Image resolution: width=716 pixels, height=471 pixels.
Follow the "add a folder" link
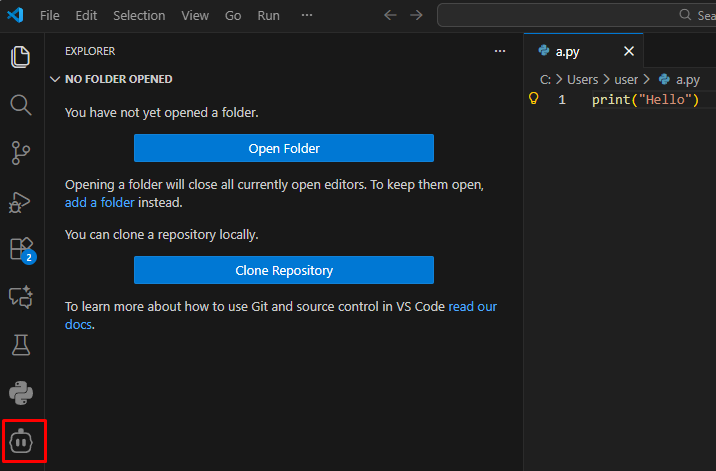coord(99,202)
